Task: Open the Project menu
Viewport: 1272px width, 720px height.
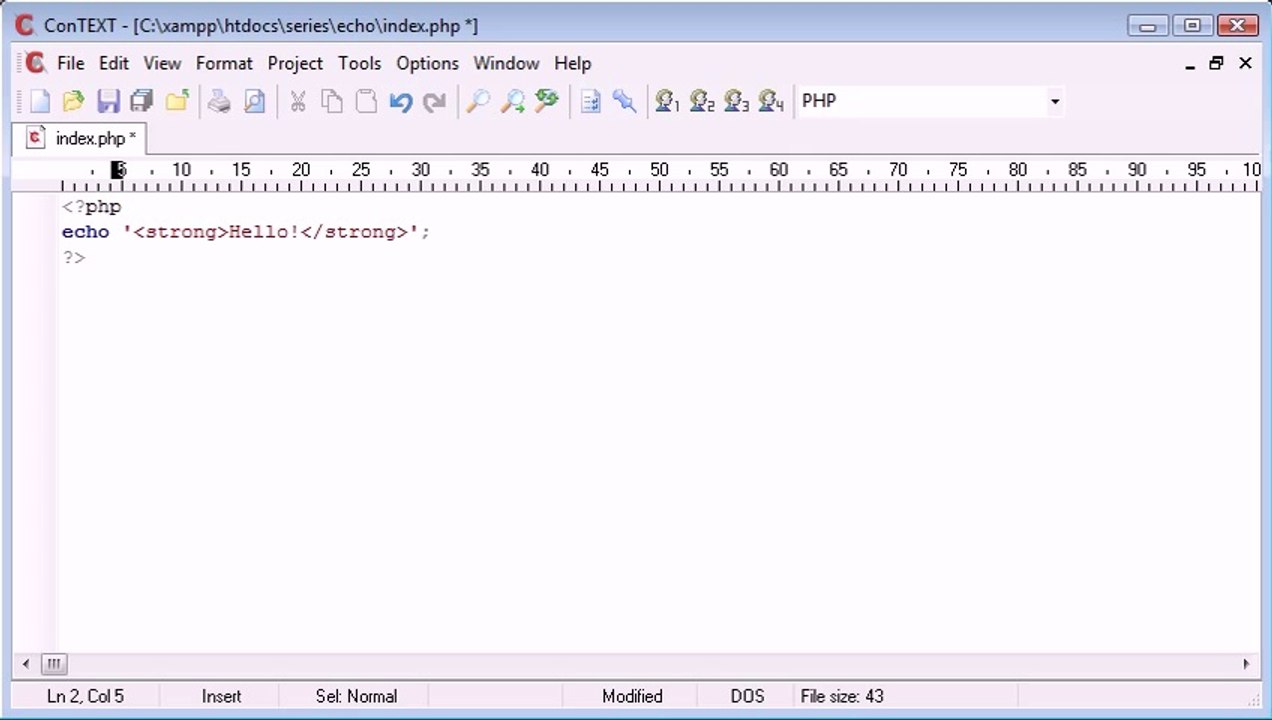Action: pyautogui.click(x=295, y=63)
